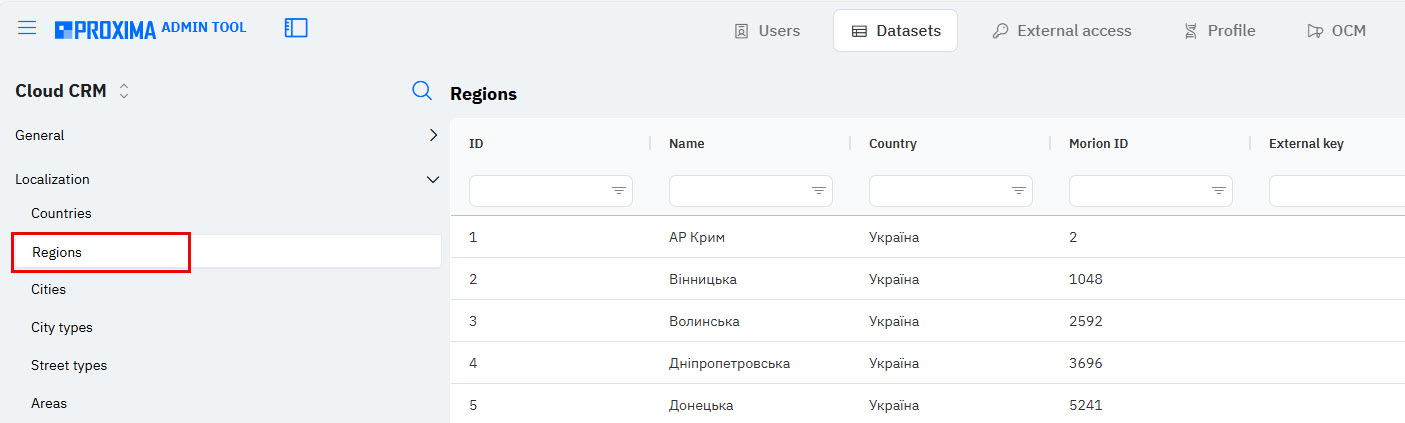
Task: Open the Cities dataset
Action: [48, 289]
